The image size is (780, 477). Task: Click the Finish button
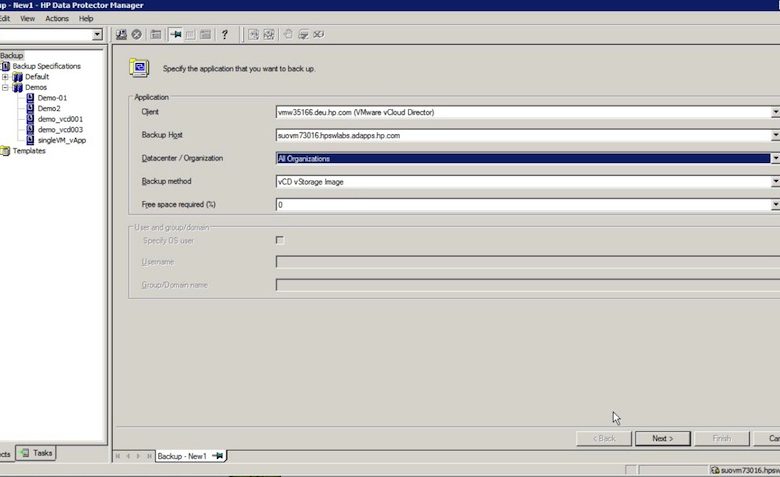coord(722,438)
